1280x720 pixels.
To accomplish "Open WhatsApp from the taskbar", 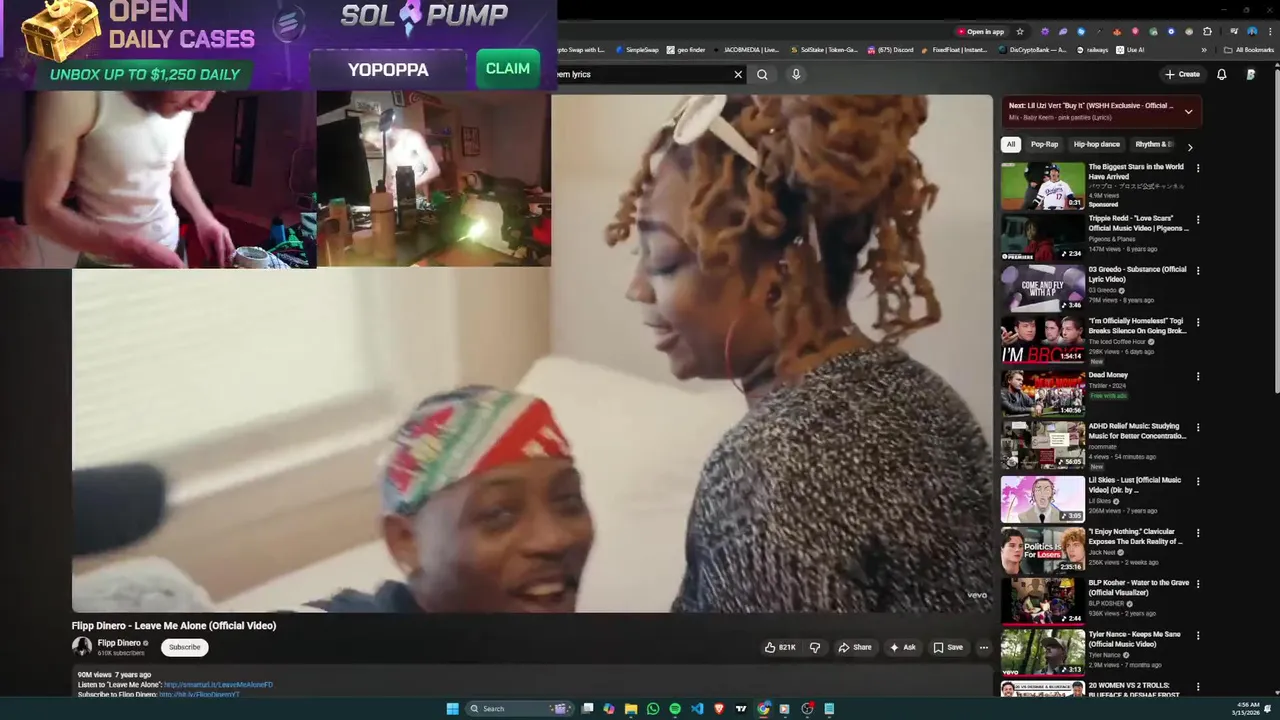I will (x=653, y=708).
